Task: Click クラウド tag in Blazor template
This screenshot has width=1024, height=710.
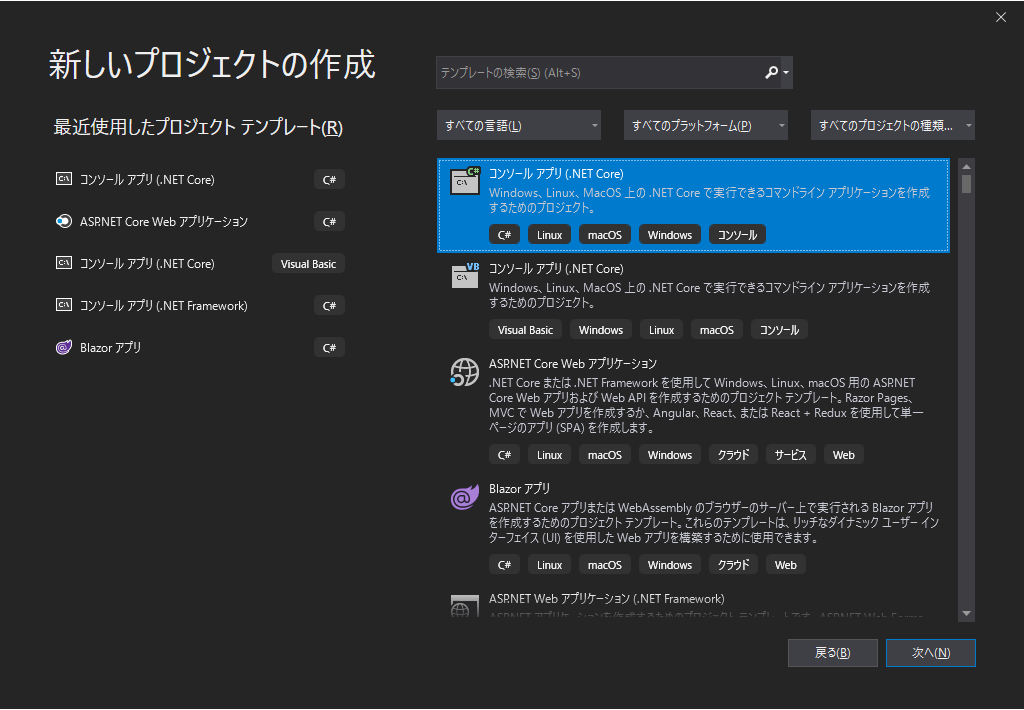Action: click(x=733, y=565)
